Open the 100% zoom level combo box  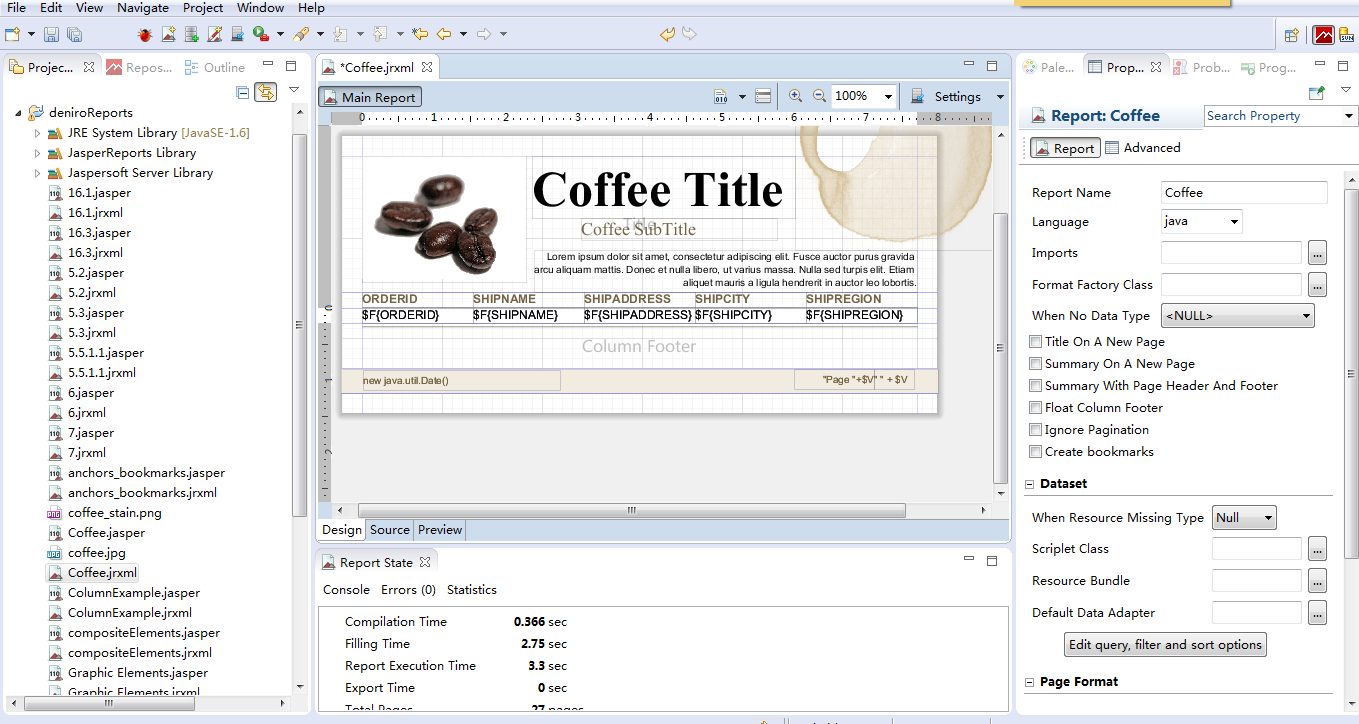[x=862, y=96]
